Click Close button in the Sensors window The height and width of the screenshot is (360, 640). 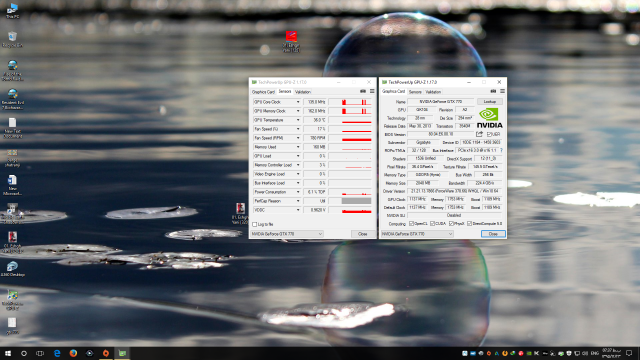click(x=362, y=234)
